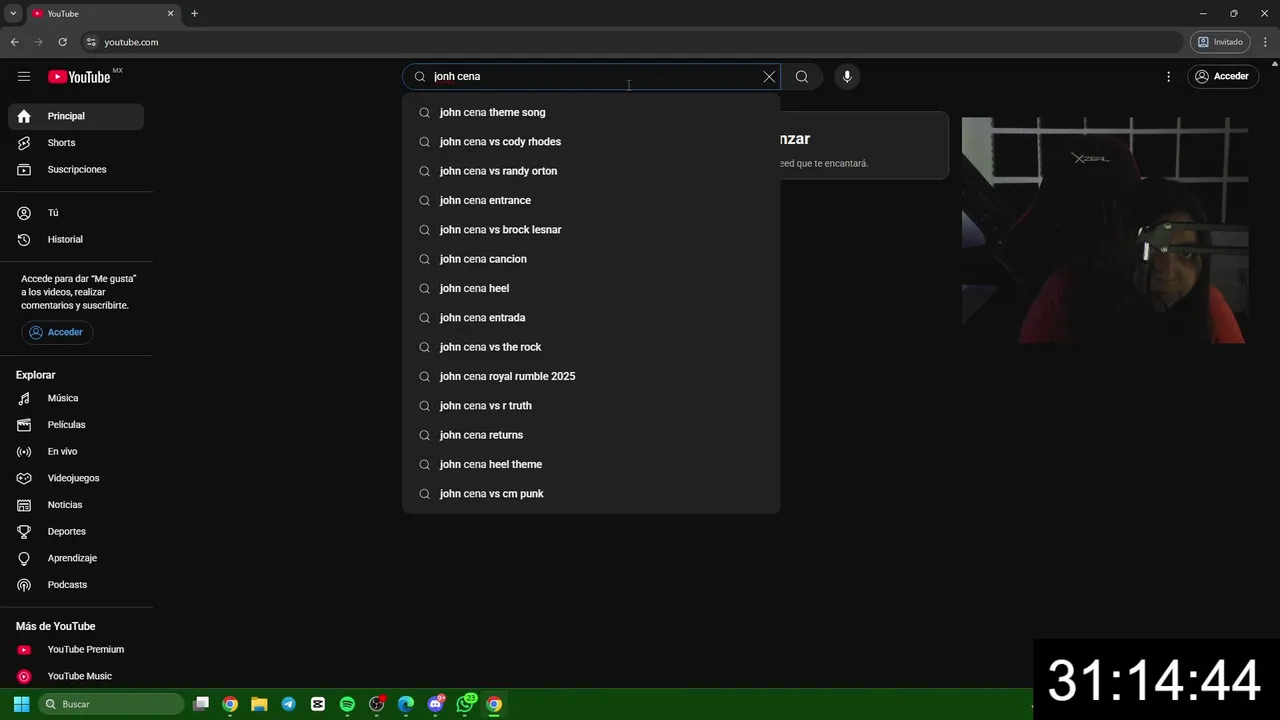The image size is (1280, 720).
Task: Clear the search box with the X icon
Action: click(x=769, y=77)
